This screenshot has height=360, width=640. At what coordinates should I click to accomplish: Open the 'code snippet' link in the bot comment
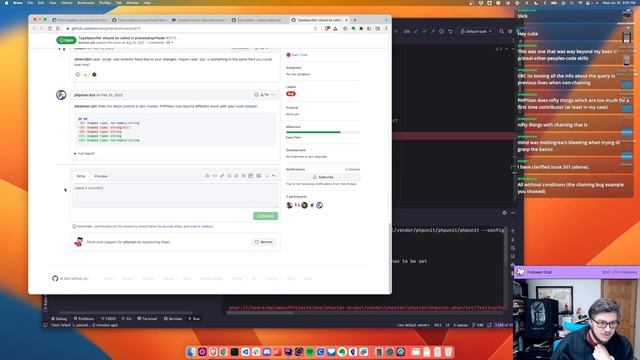point(247,106)
